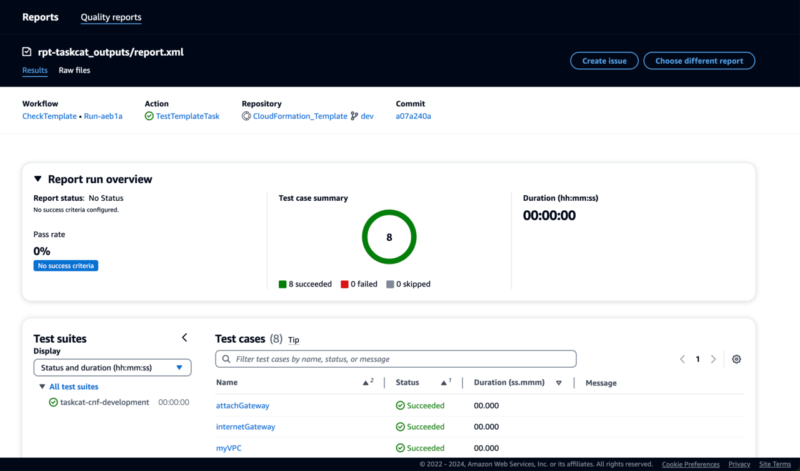Click Choose different report button
Screen dimensions: 800x471
(x=699, y=61)
